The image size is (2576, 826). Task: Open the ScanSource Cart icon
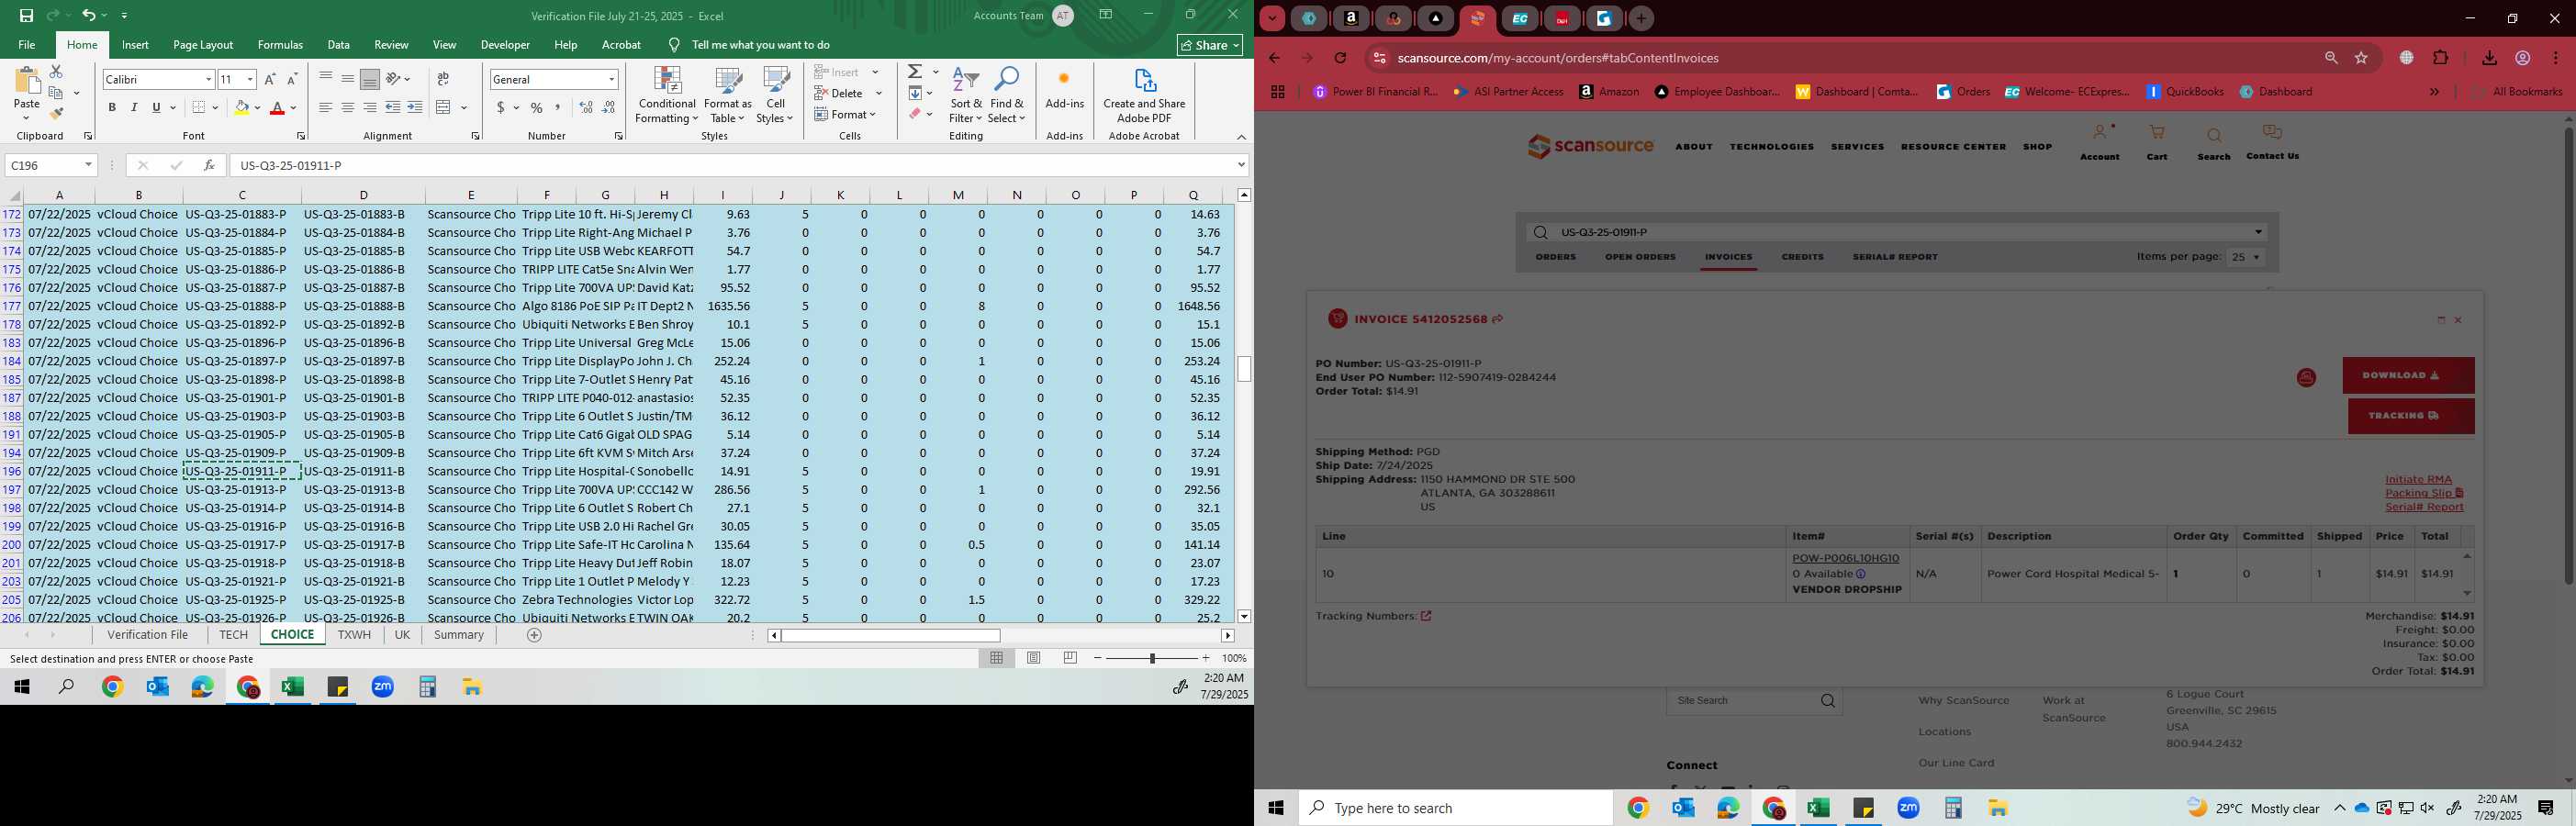(2157, 133)
